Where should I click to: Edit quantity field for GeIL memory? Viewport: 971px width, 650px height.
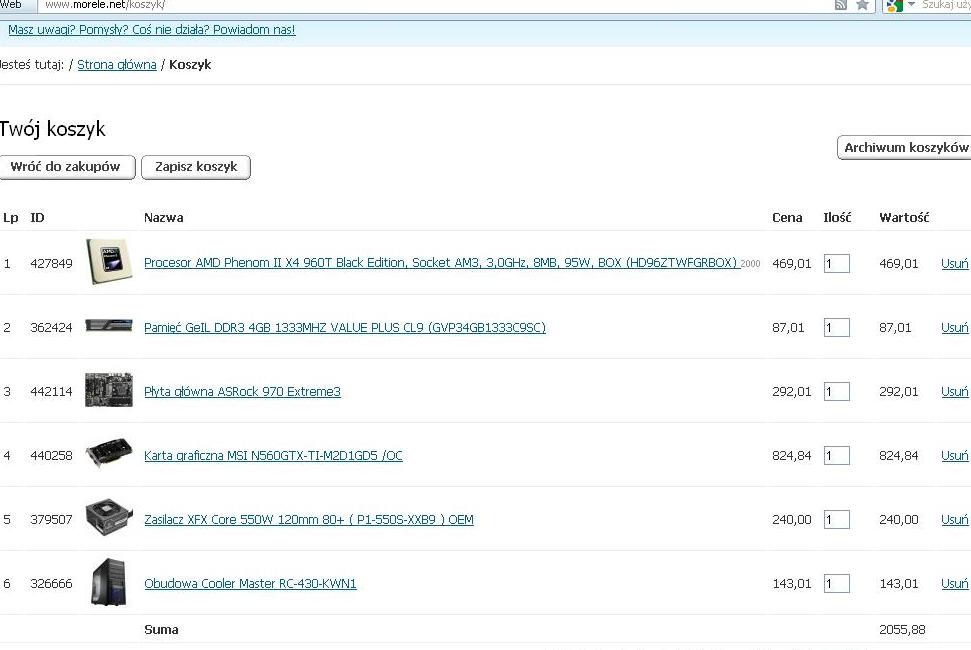pos(836,327)
